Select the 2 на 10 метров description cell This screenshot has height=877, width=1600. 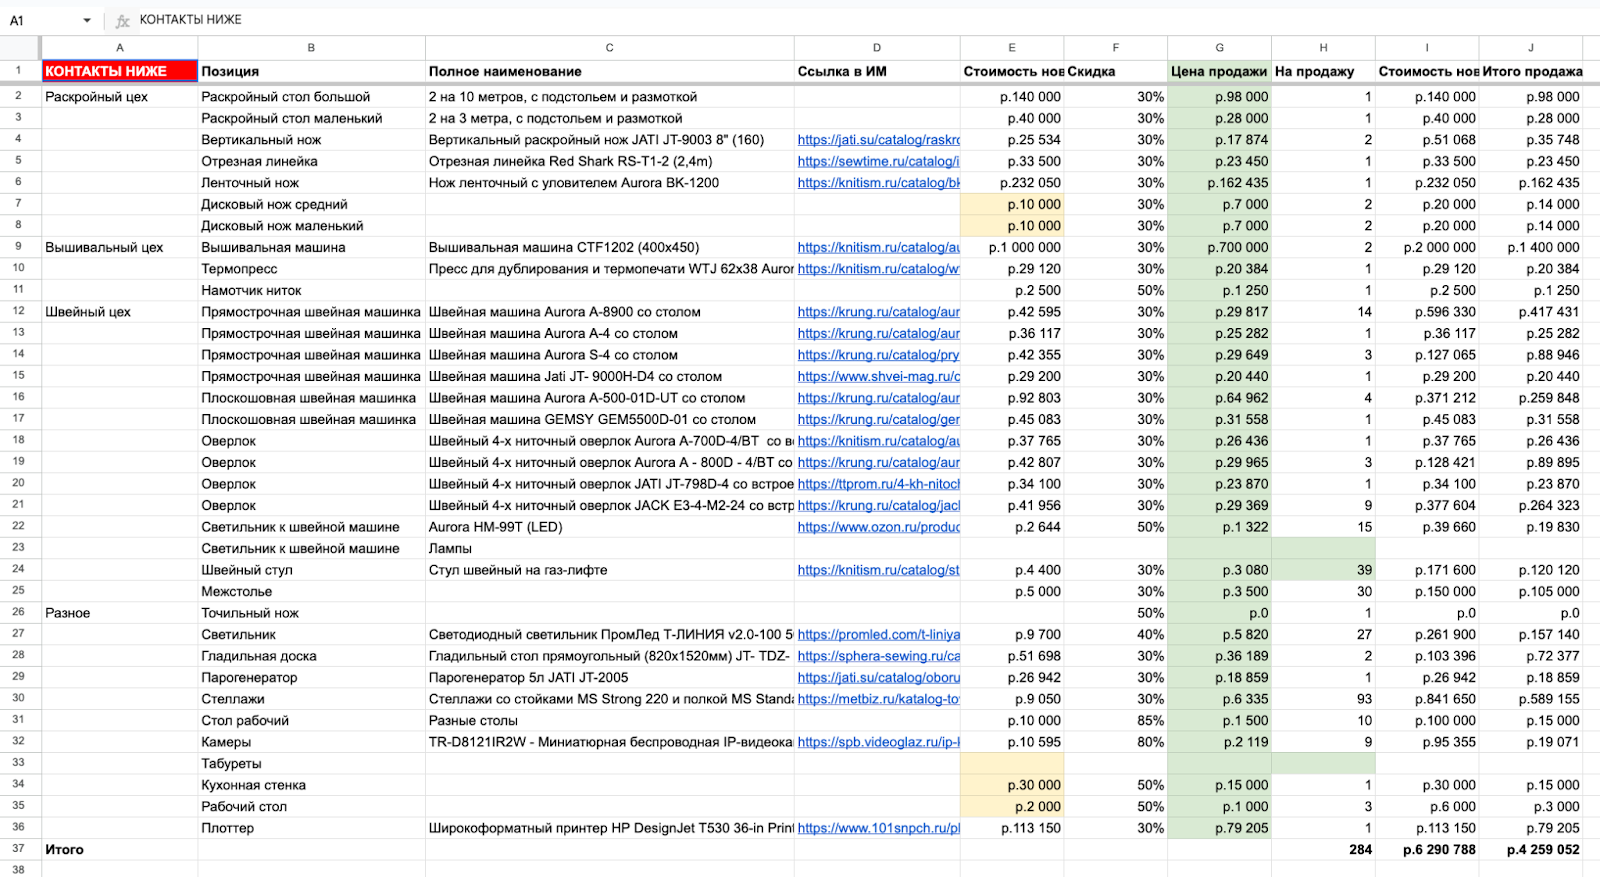pos(610,97)
